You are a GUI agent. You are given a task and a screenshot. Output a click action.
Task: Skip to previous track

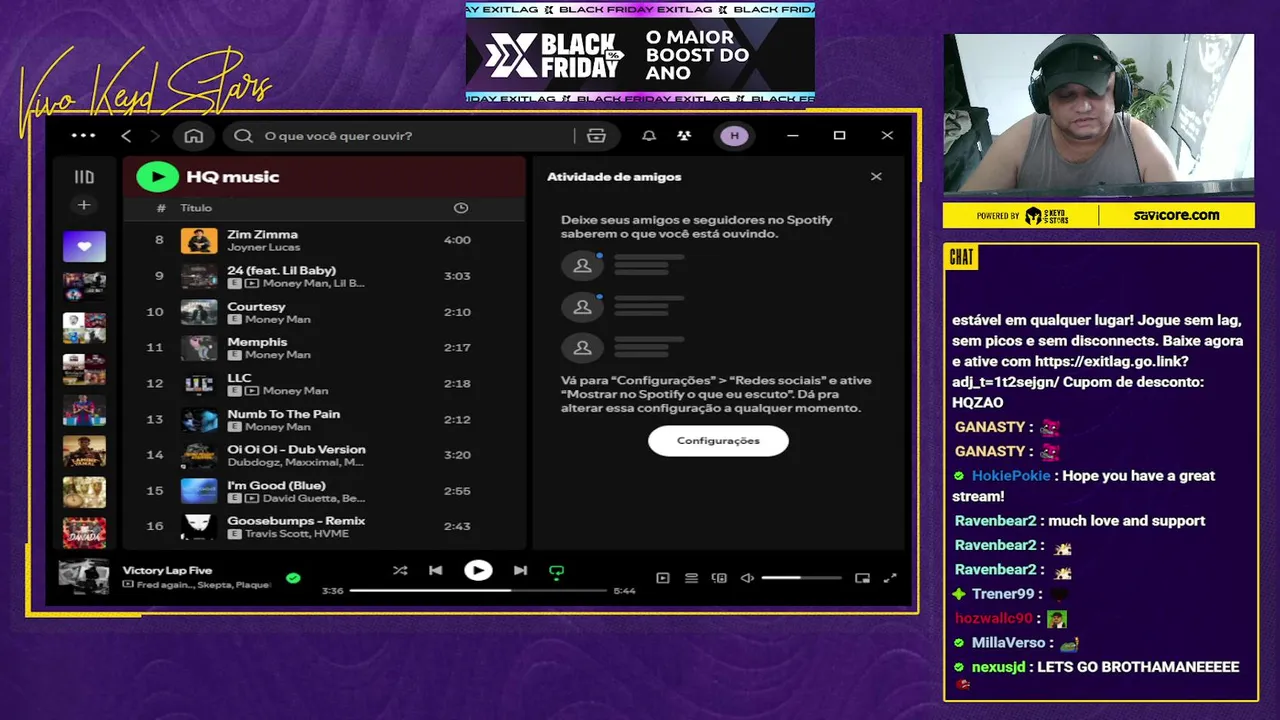[x=436, y=570]
